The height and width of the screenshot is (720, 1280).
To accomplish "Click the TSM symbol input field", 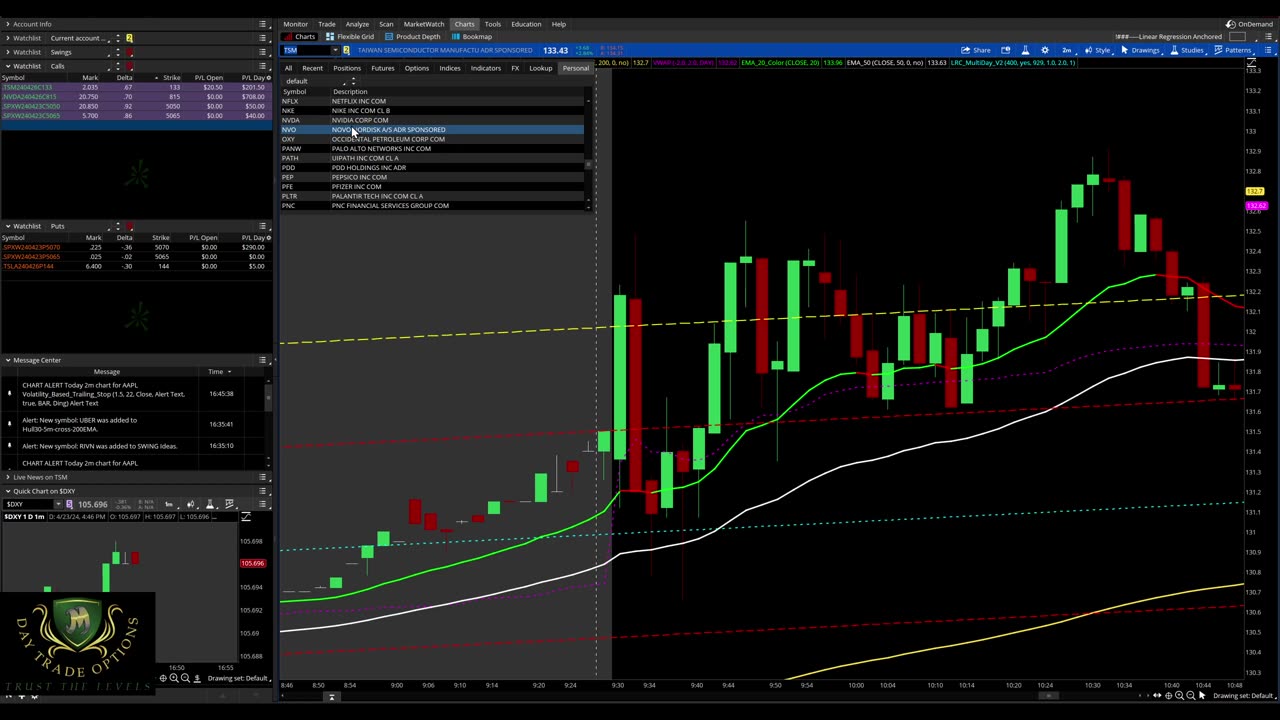I will pos(306,50).
